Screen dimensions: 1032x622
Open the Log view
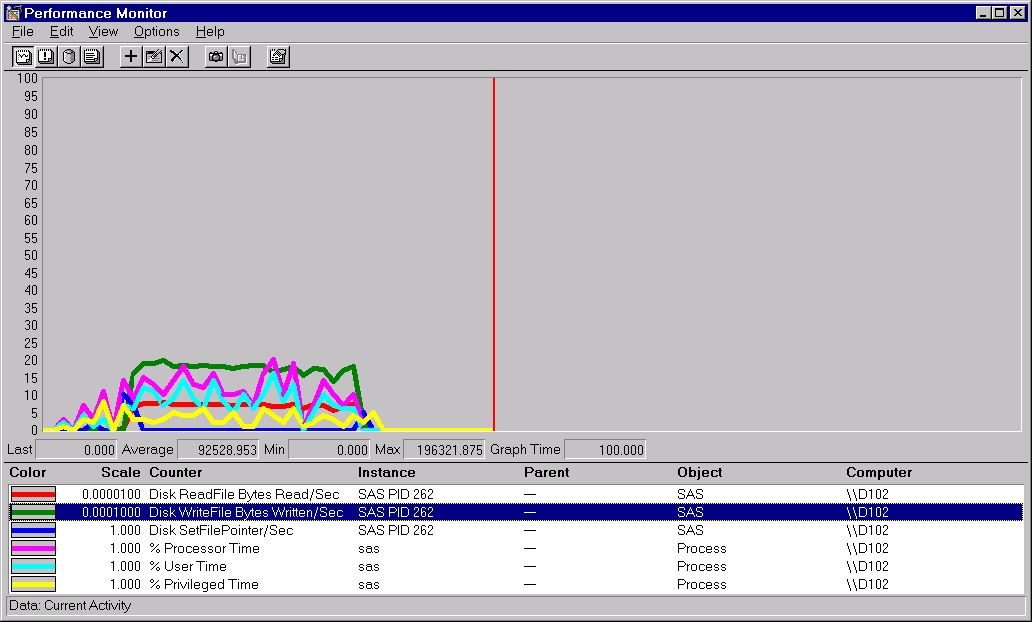(69, 56)
